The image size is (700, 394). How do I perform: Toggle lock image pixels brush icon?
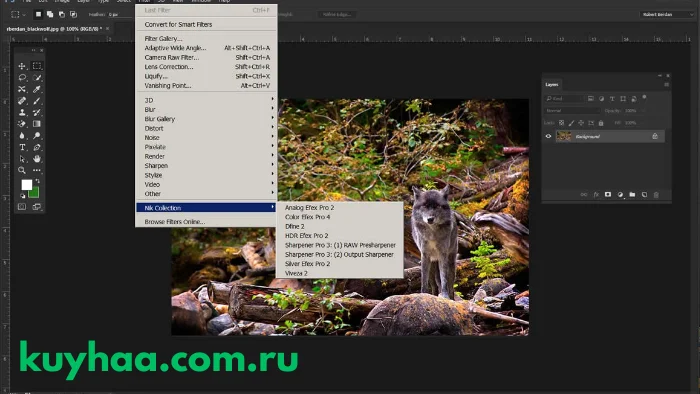[571, 123]
